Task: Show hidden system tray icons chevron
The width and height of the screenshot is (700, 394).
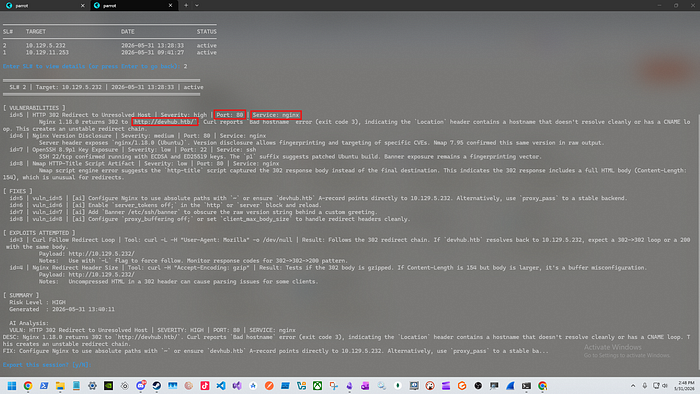Action: (633, 386)
